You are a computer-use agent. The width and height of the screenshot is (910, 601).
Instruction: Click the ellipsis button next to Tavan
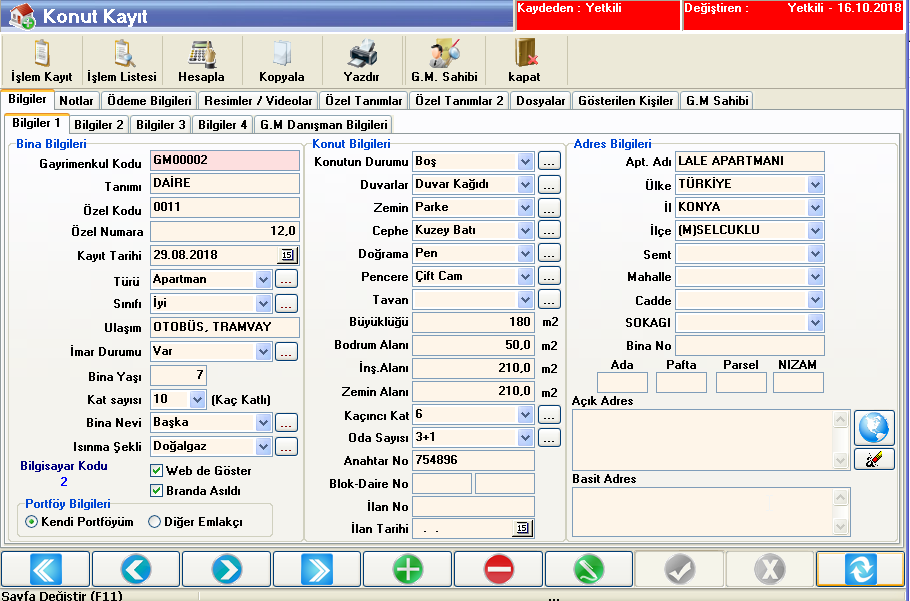point(549,299)
